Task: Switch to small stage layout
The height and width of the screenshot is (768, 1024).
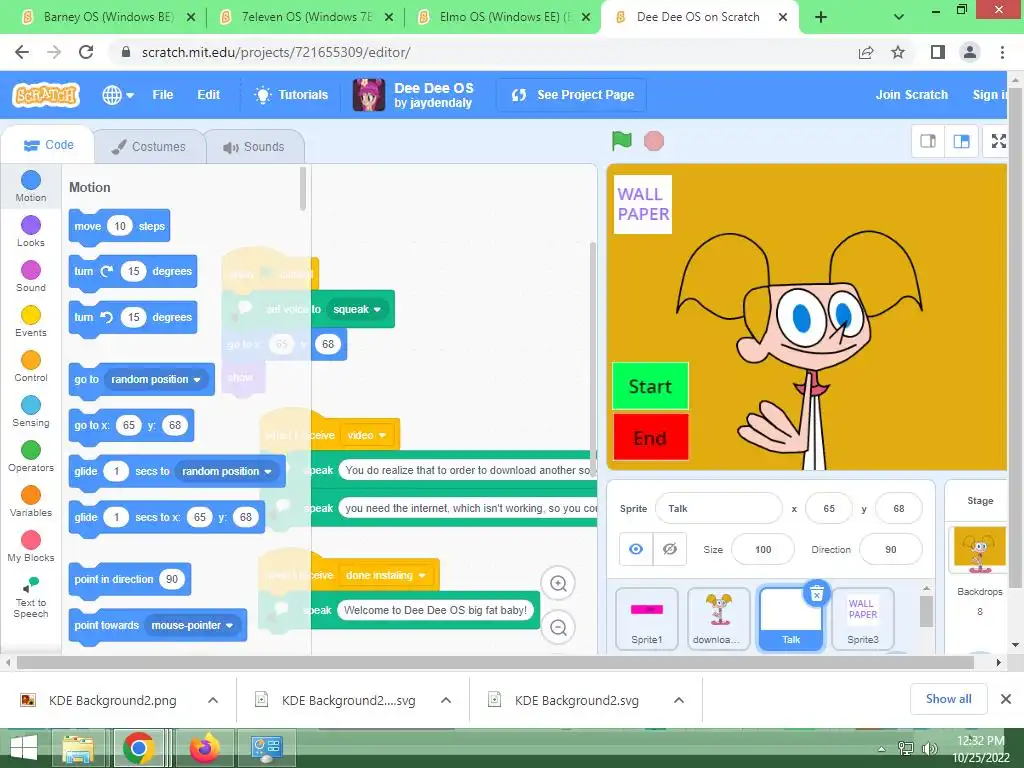Action: tap(928, 141)
